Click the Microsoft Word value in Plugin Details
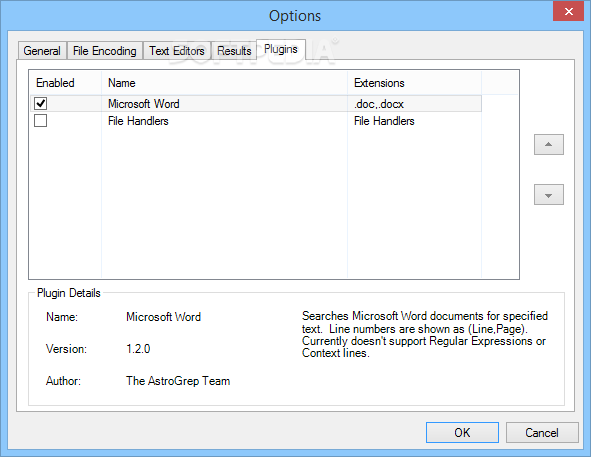 coord(163,317)
